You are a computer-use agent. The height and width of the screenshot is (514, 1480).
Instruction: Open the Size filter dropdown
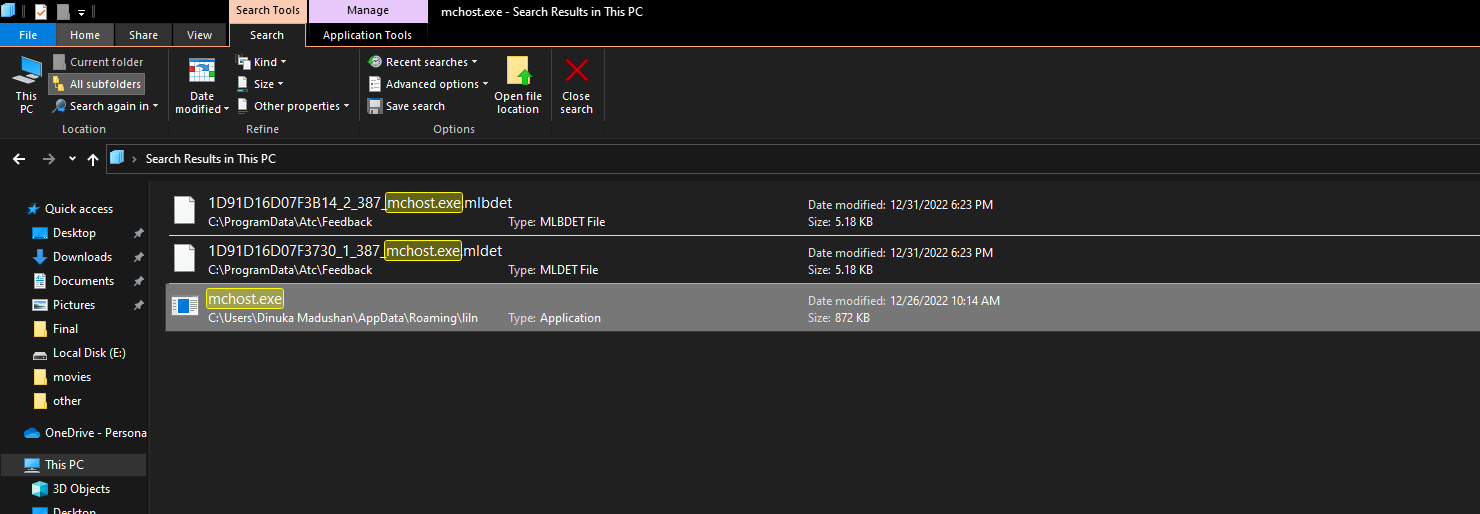[x=261, y=84]
